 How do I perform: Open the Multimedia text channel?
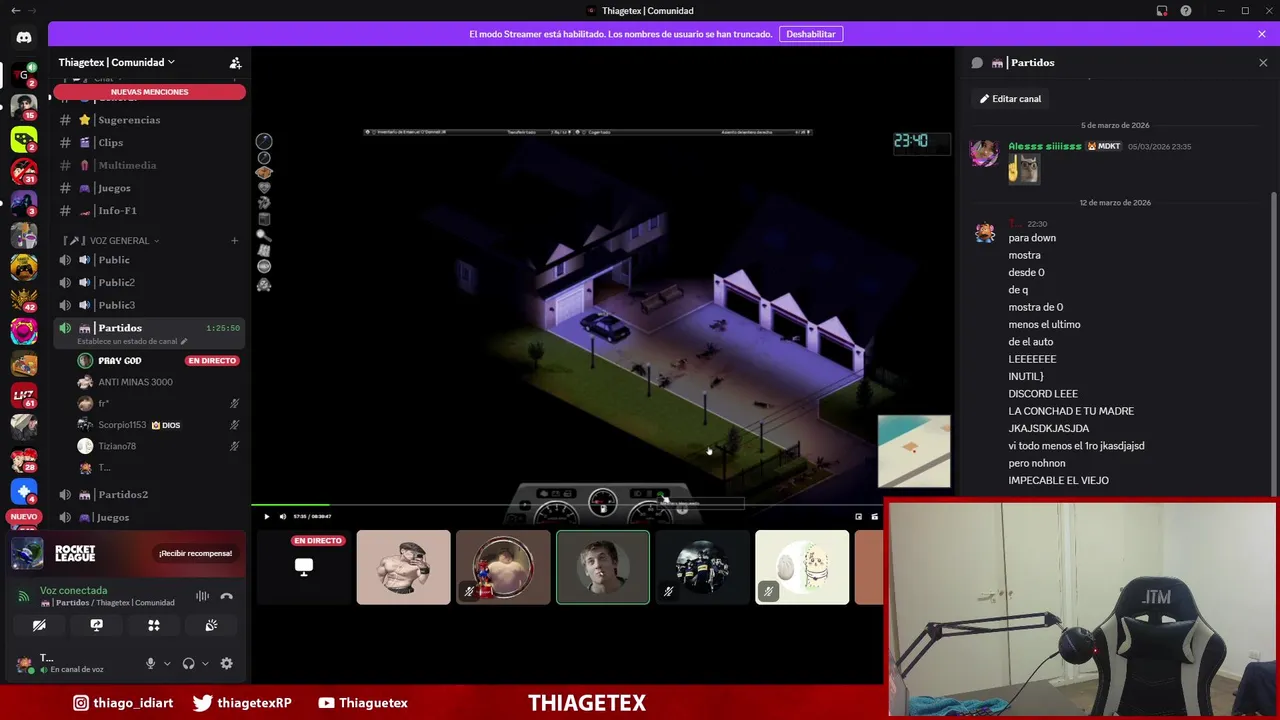149,165
